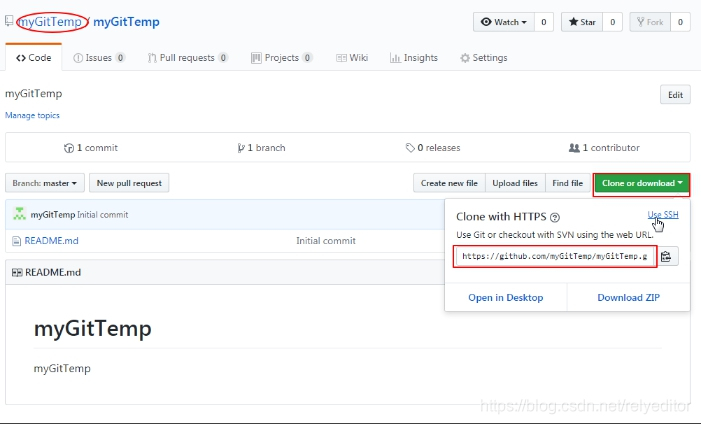Click the New pull request button

point(129,183)
